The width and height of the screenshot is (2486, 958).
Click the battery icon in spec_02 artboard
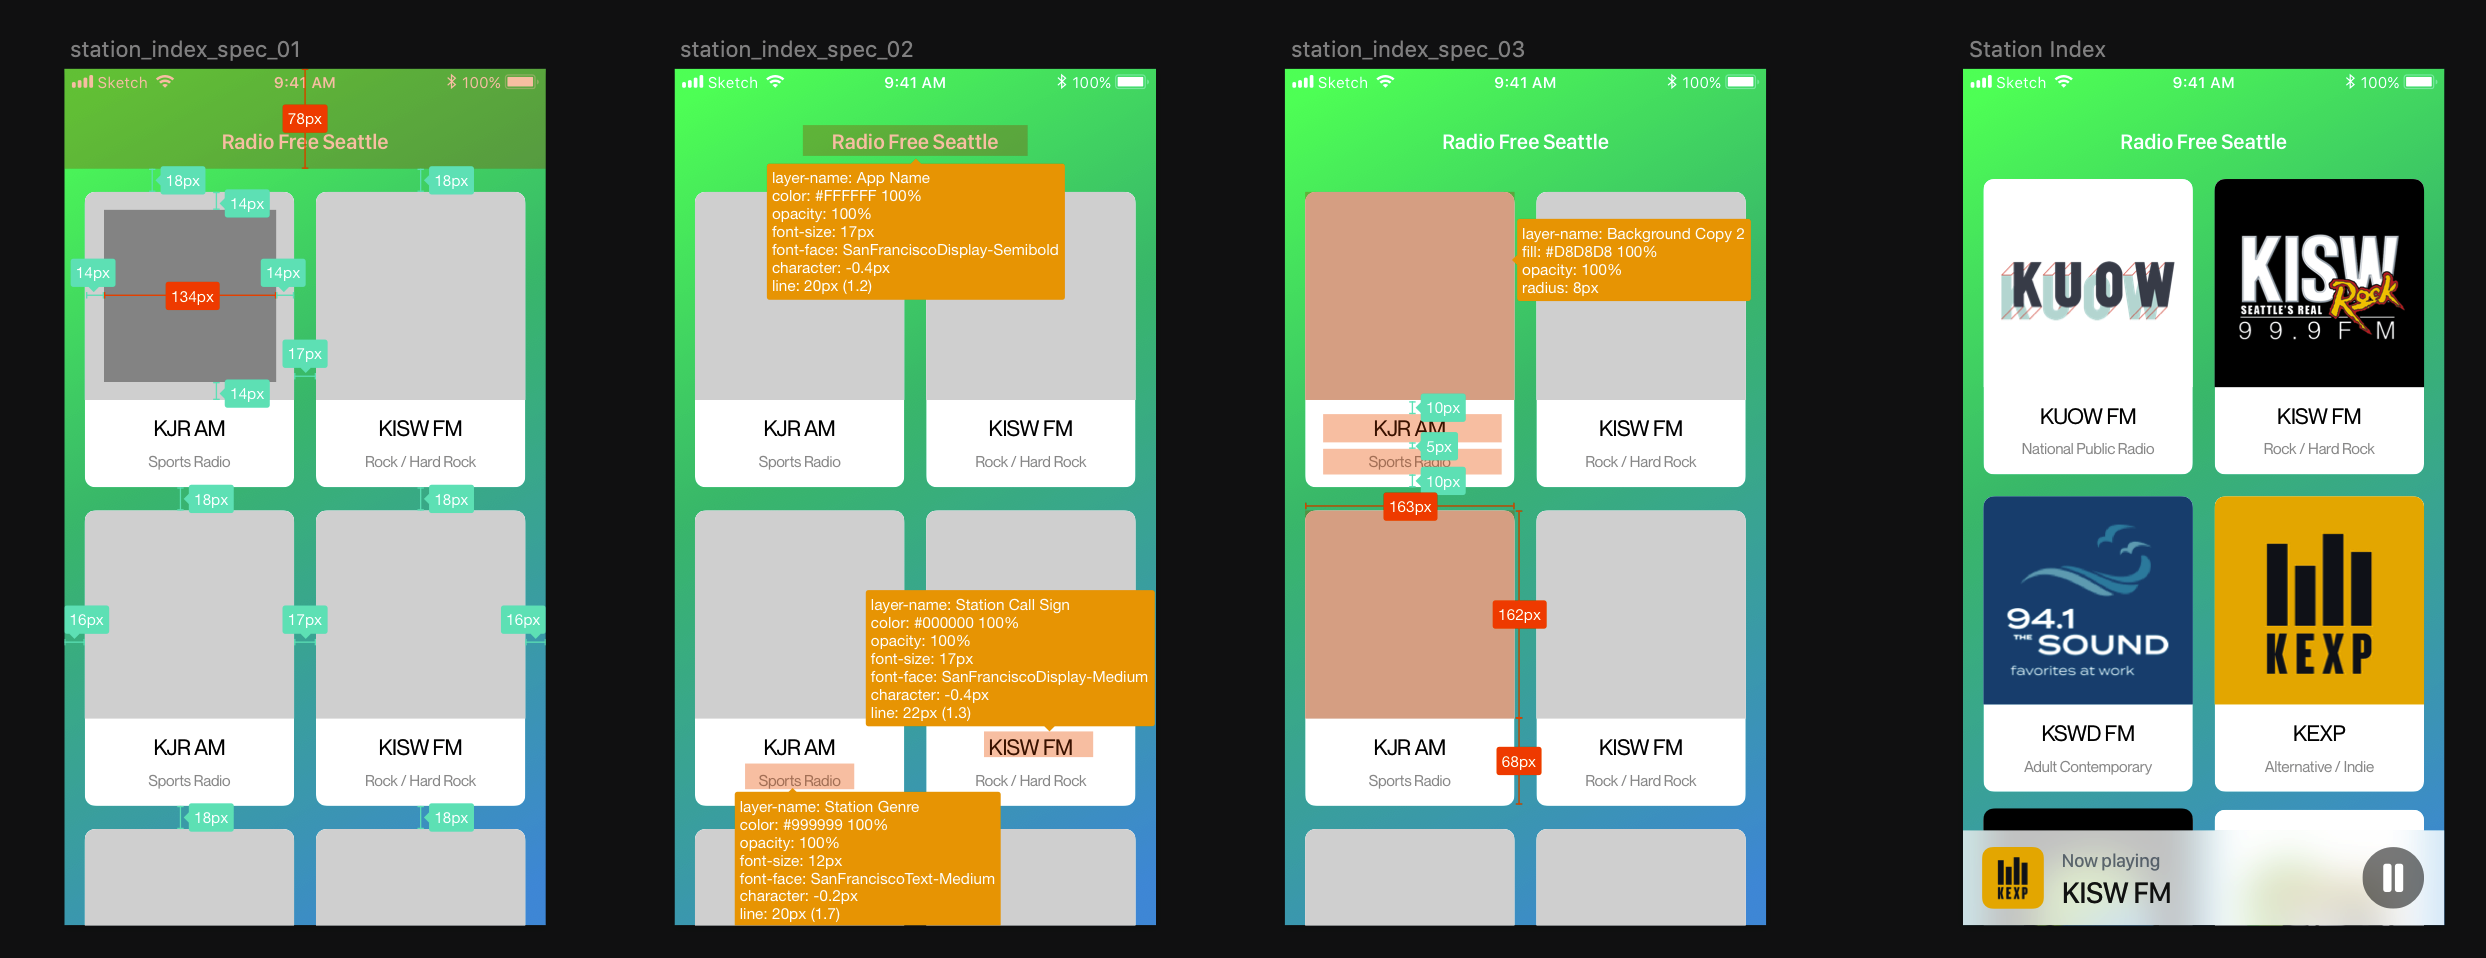click(x=1132, y=82)
